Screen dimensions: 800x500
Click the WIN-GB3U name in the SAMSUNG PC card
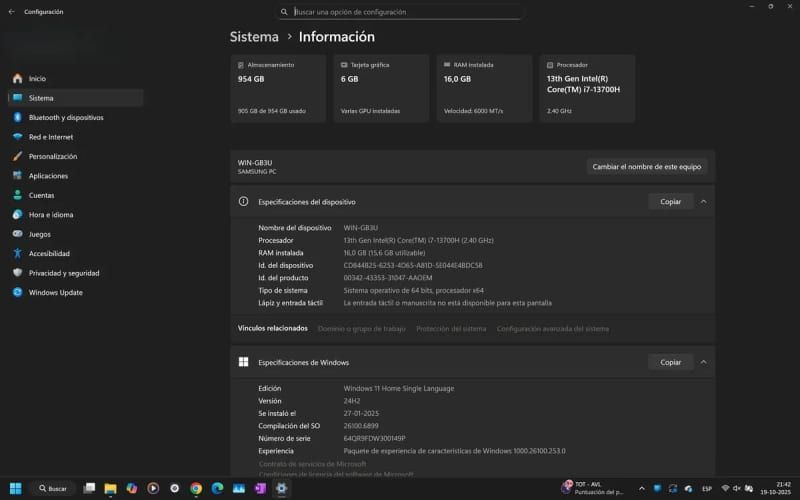(x=255, y=163)
